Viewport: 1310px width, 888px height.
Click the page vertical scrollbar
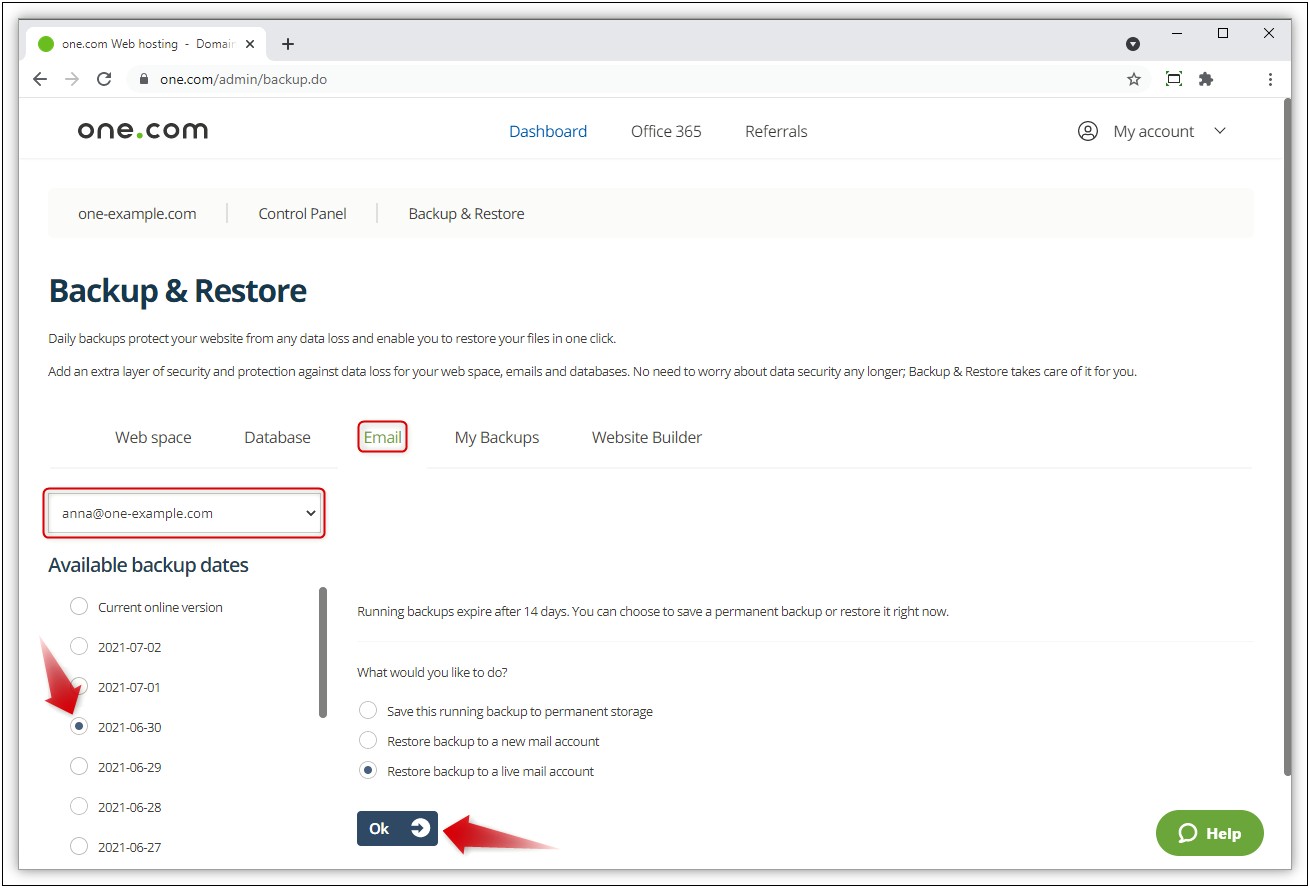pos(1286,437)
